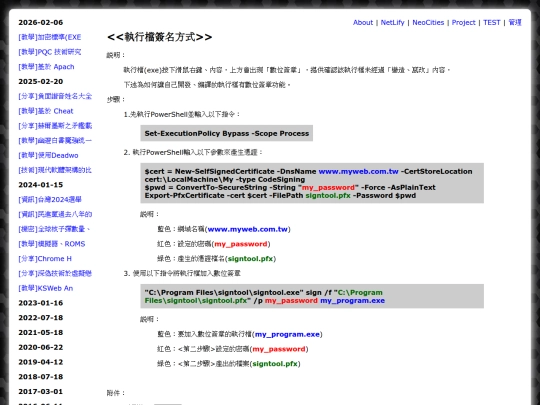Viewport: 540px width, 405px height.
Task: Click blue my_program.exe in 藍色 explanation line
Action: click(287, 334)
